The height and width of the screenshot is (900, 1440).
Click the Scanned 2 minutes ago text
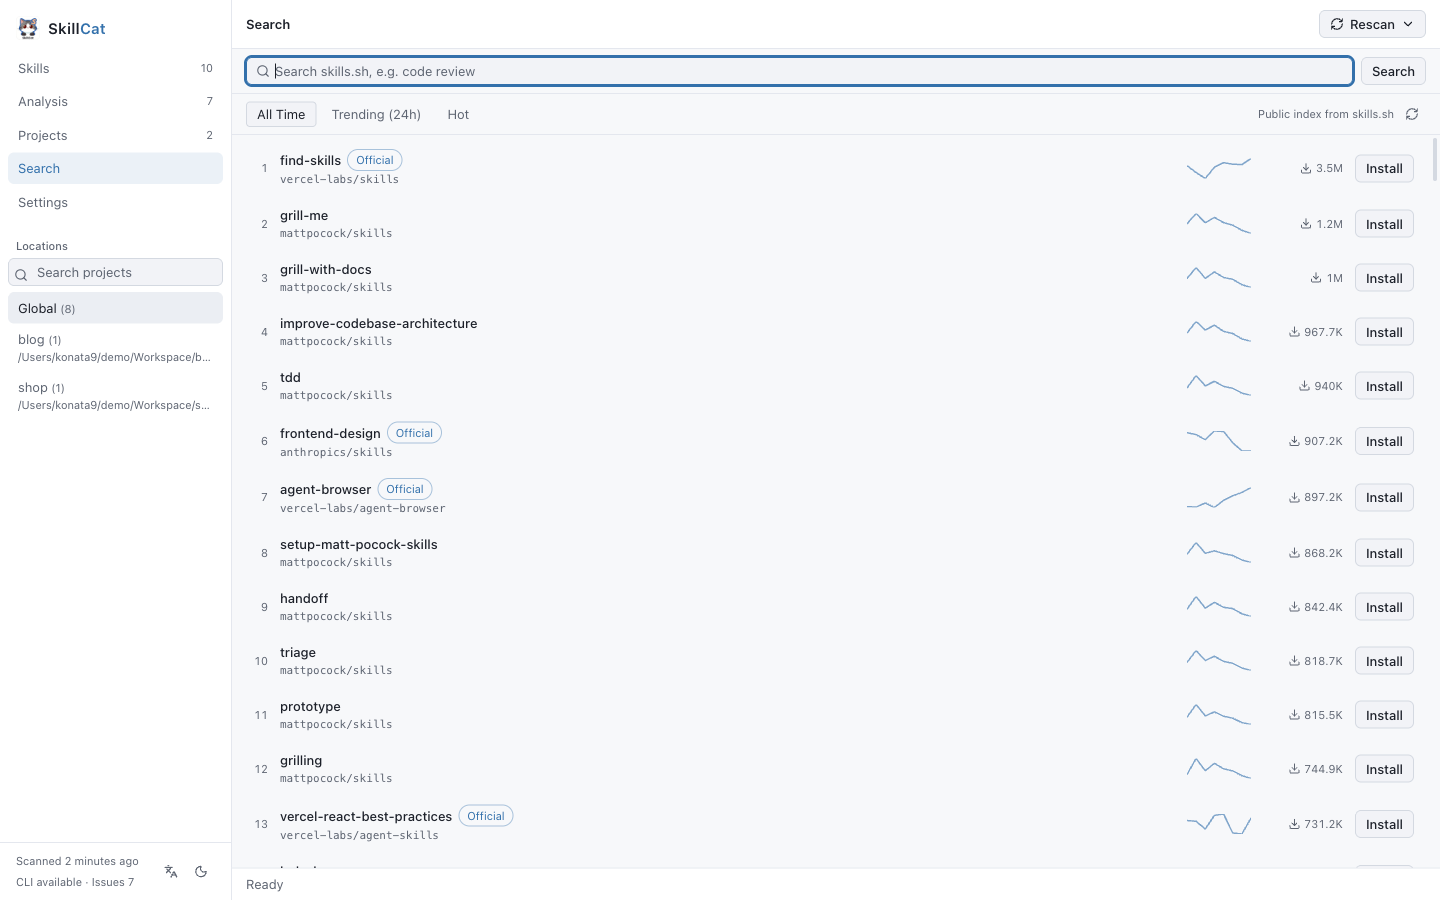coord(77,861)
